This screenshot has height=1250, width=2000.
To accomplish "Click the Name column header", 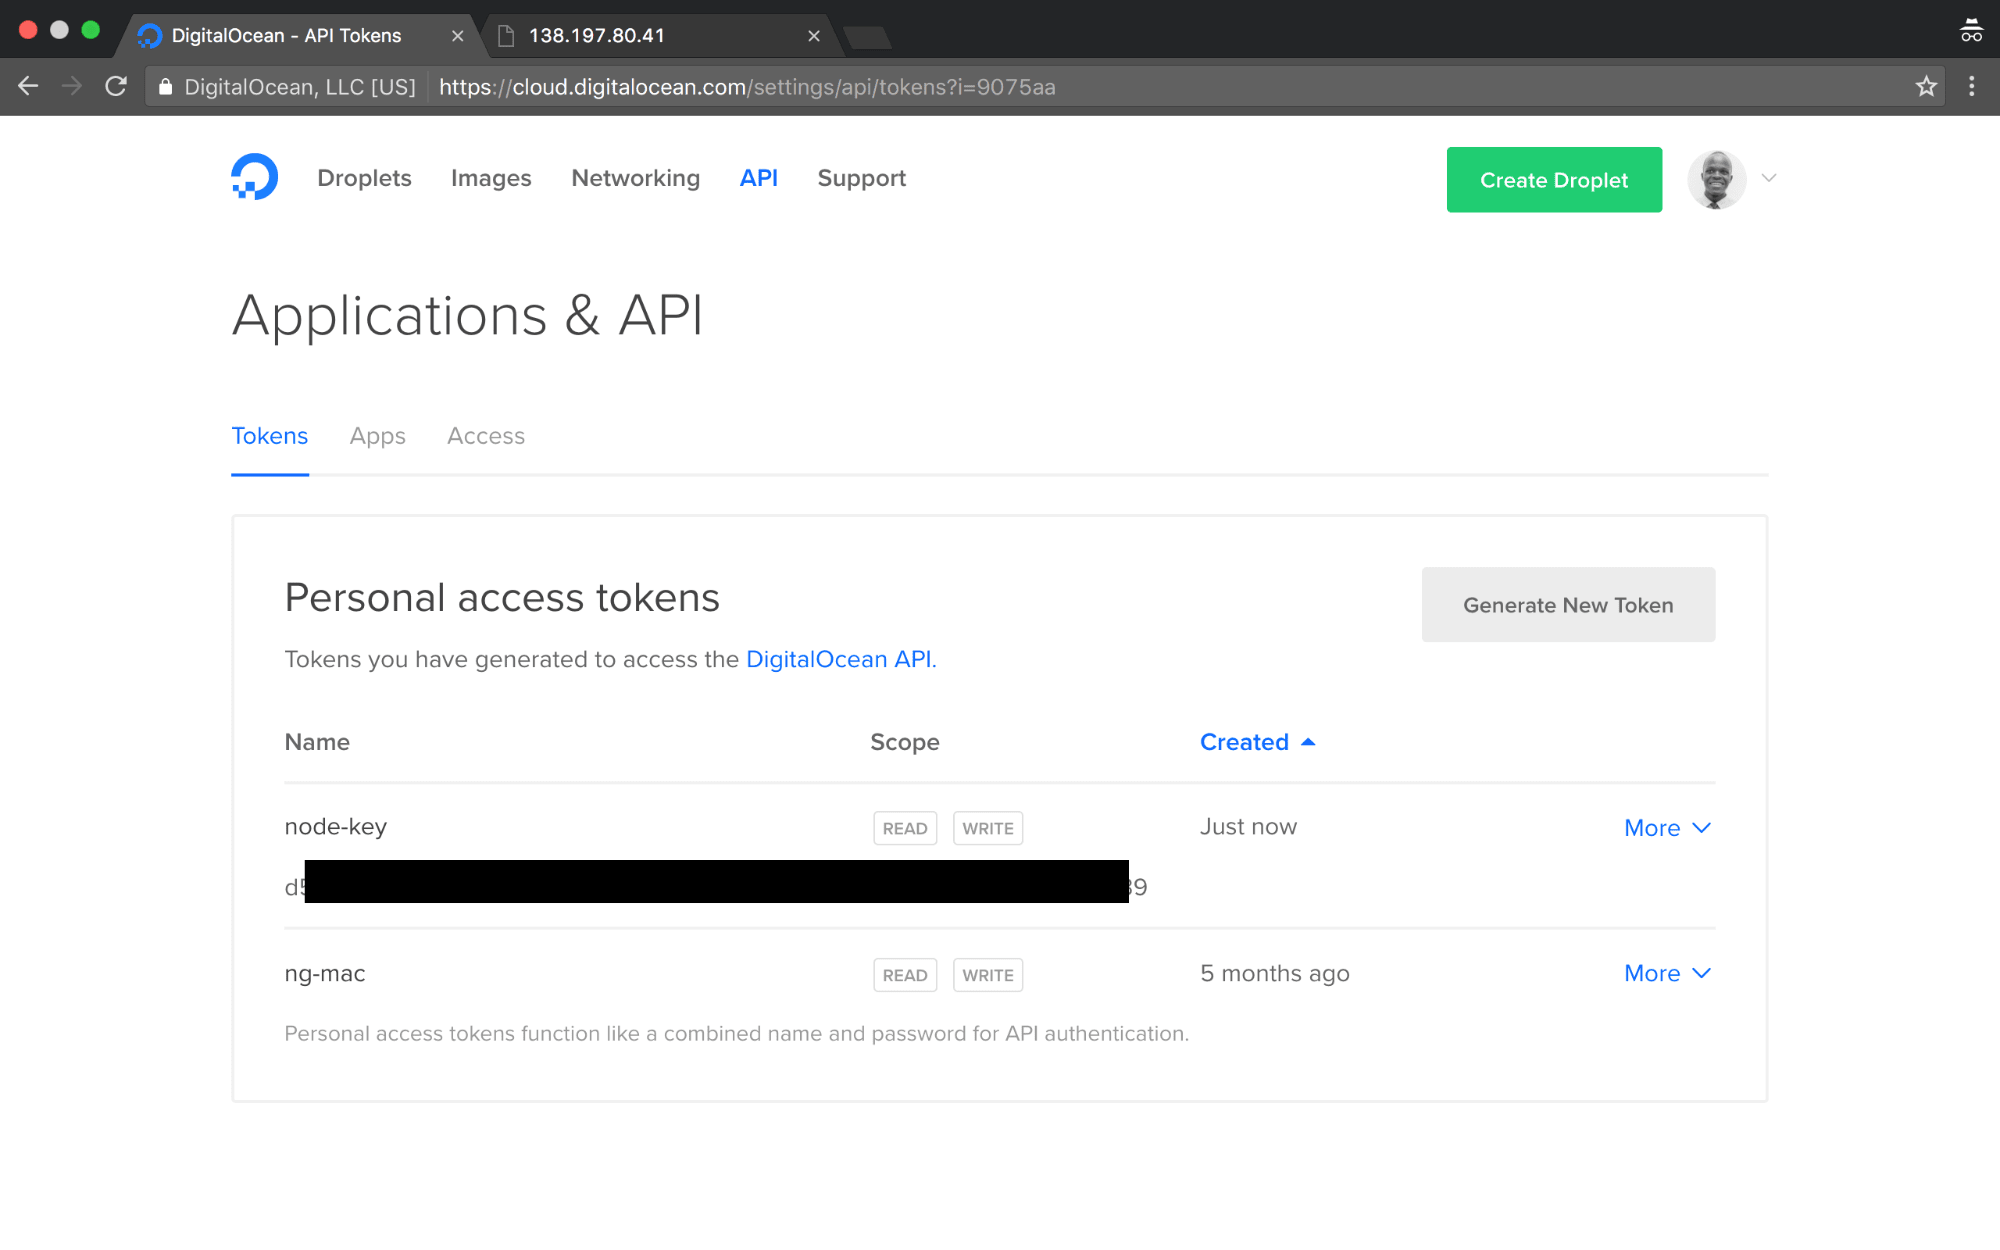I will 317,742.
